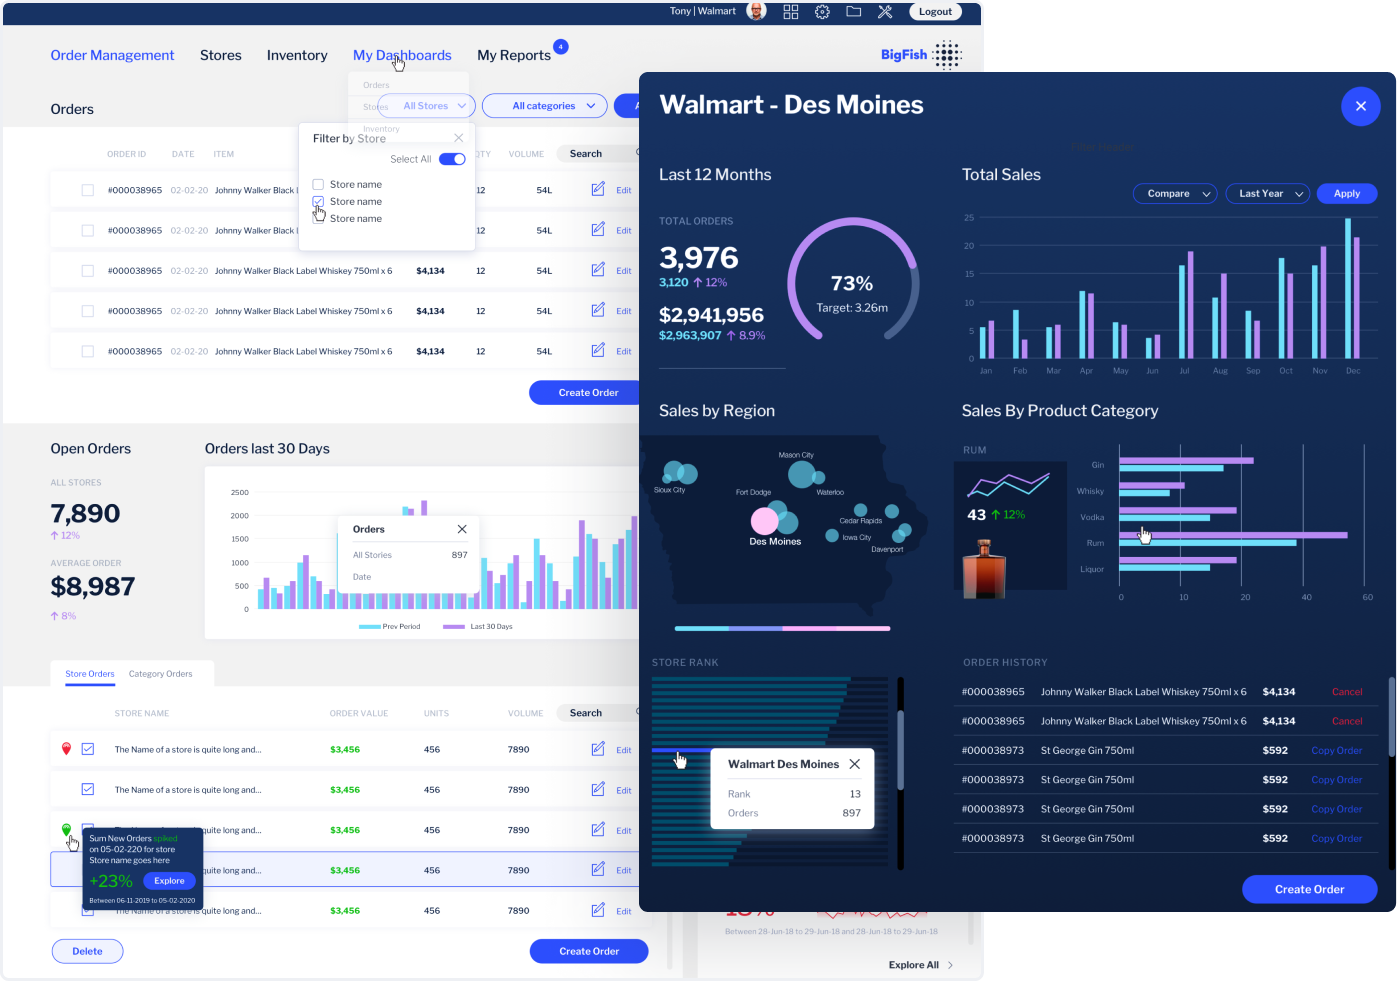The height and width of the screenshot is (981, 1397).
Task: Switch to the Category Orders tab
Action: click(163, 673)
